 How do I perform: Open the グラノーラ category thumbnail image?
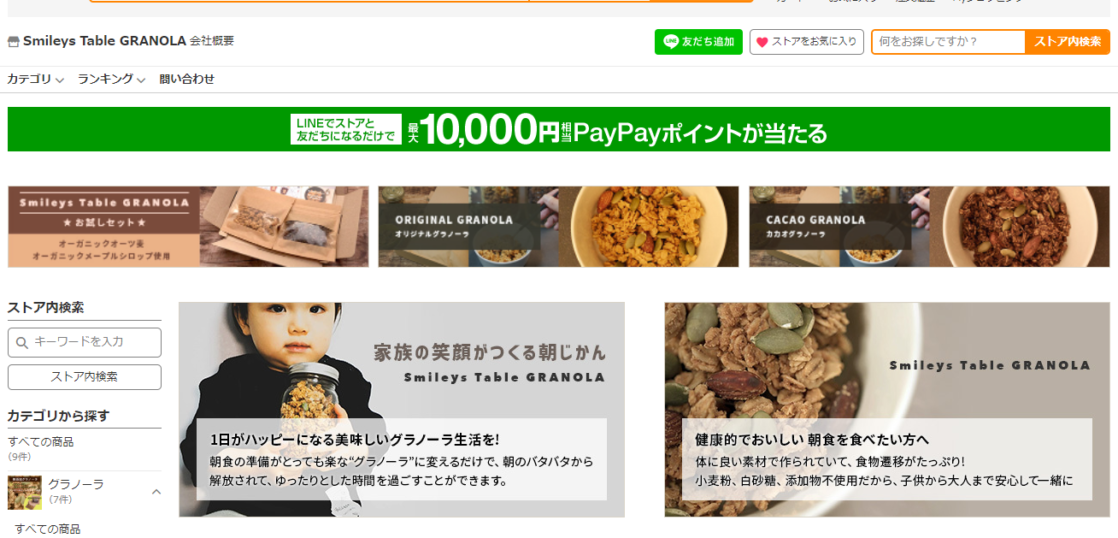click(x=24, y=492)
